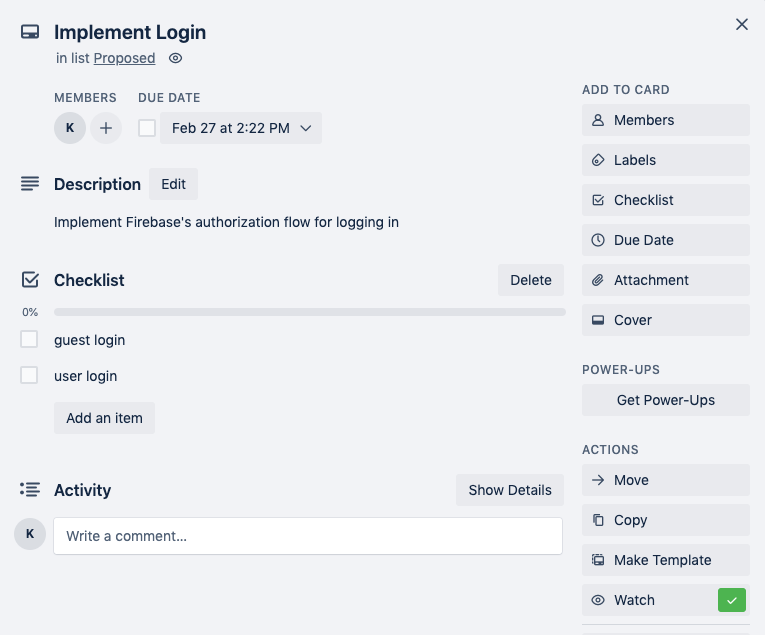
Task: Toggle Watch on this card
Action: click(665, 600)
